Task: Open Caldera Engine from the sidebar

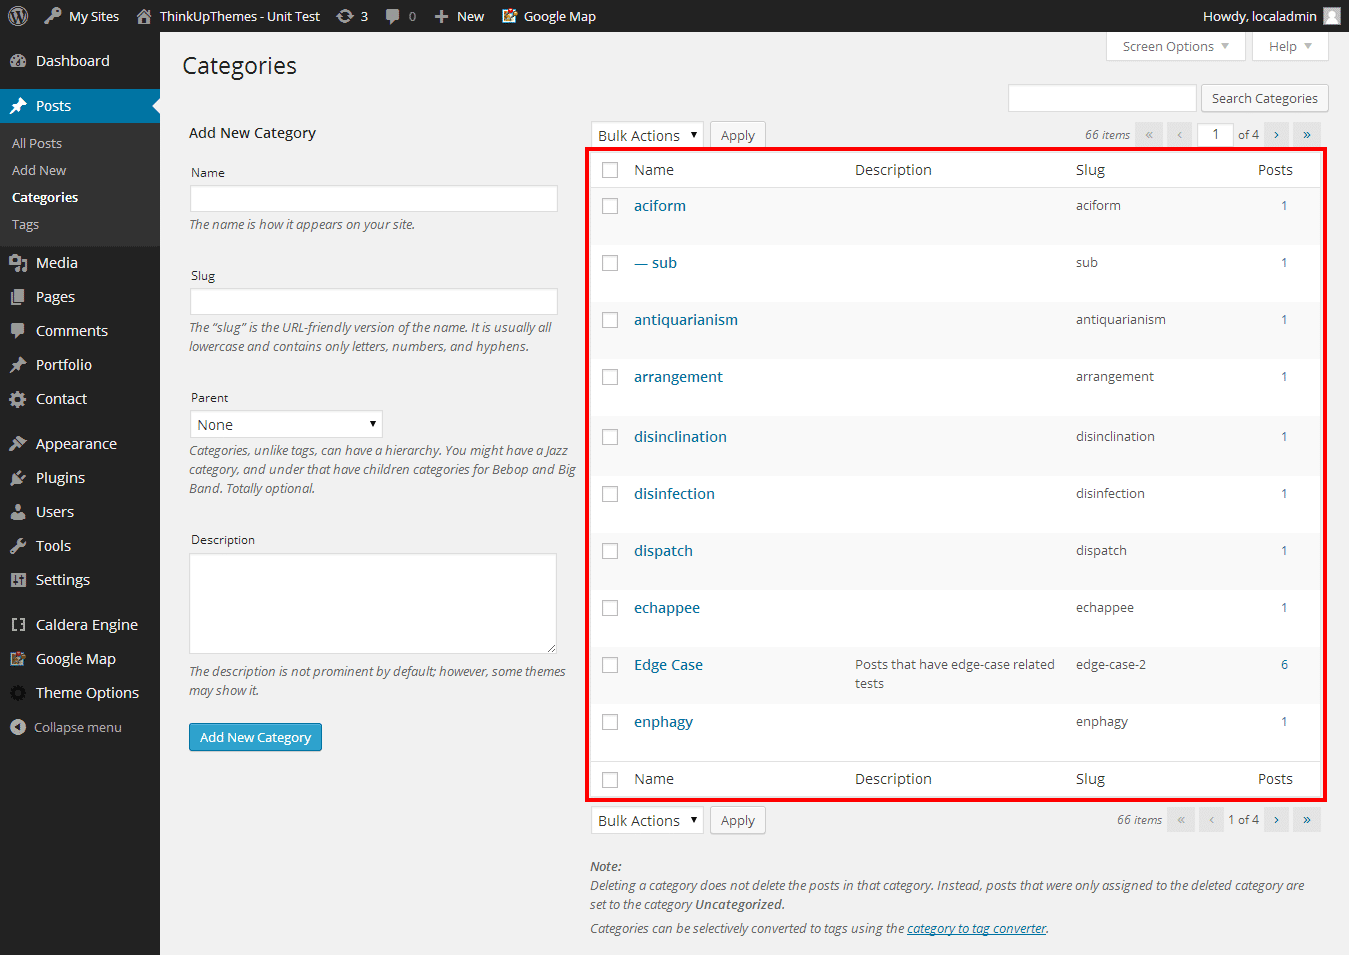Action: (86, 625)
